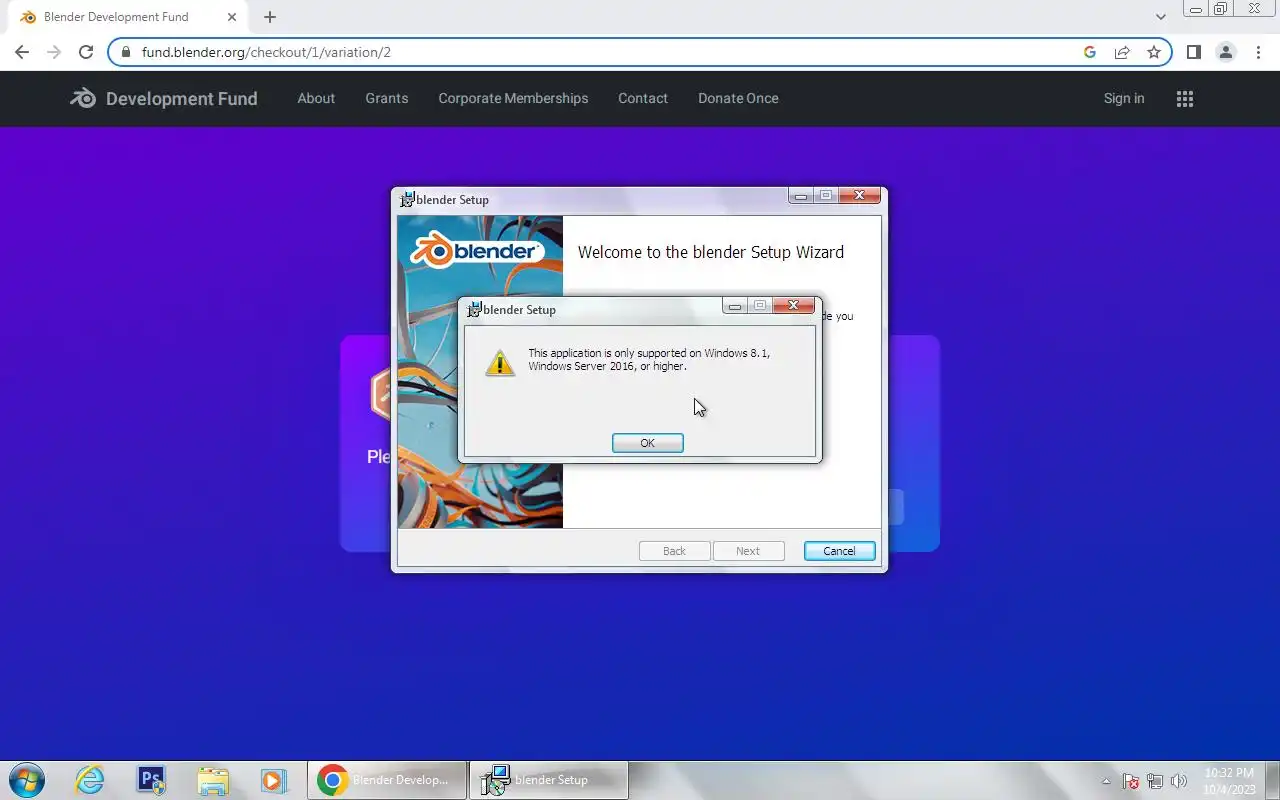Viewport: 1280px width, 800px height.
Task: Show hidden system tray icons
Action: pyautogui.click(x=1106, y=781)
